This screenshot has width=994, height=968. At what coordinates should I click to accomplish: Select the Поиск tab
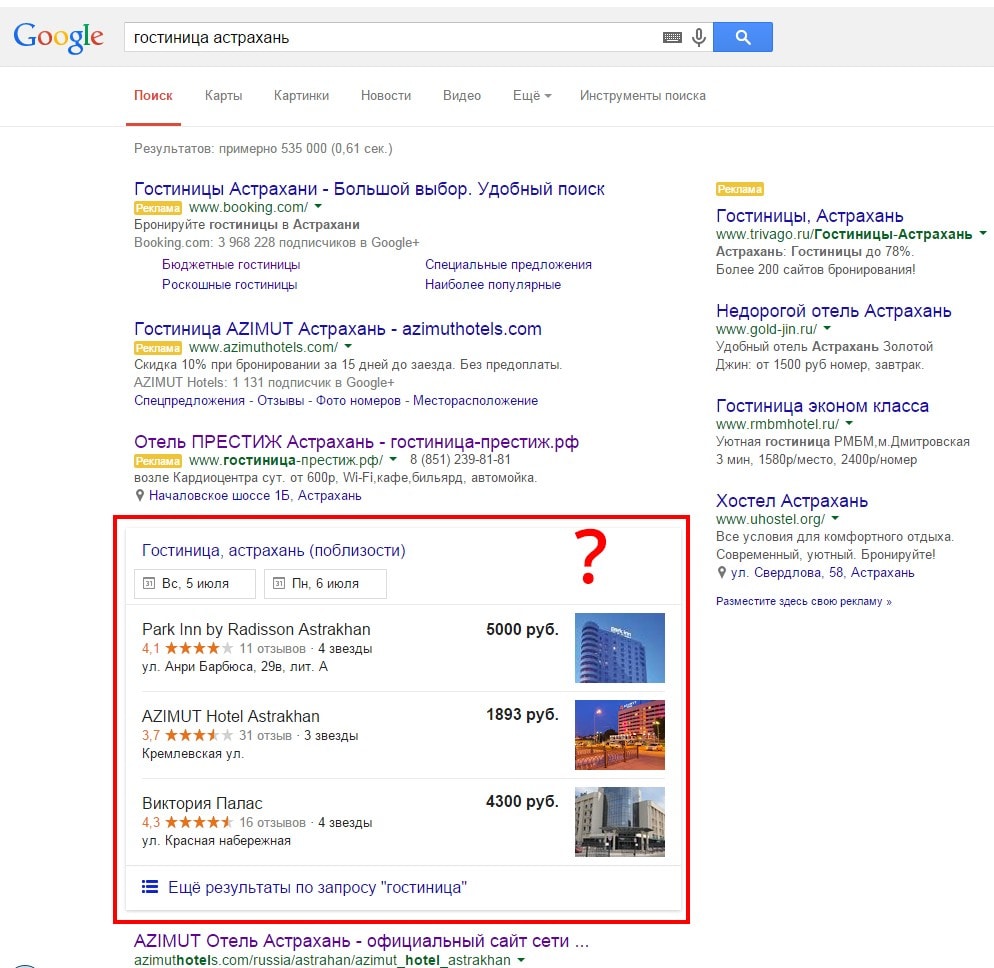(153, 96)
